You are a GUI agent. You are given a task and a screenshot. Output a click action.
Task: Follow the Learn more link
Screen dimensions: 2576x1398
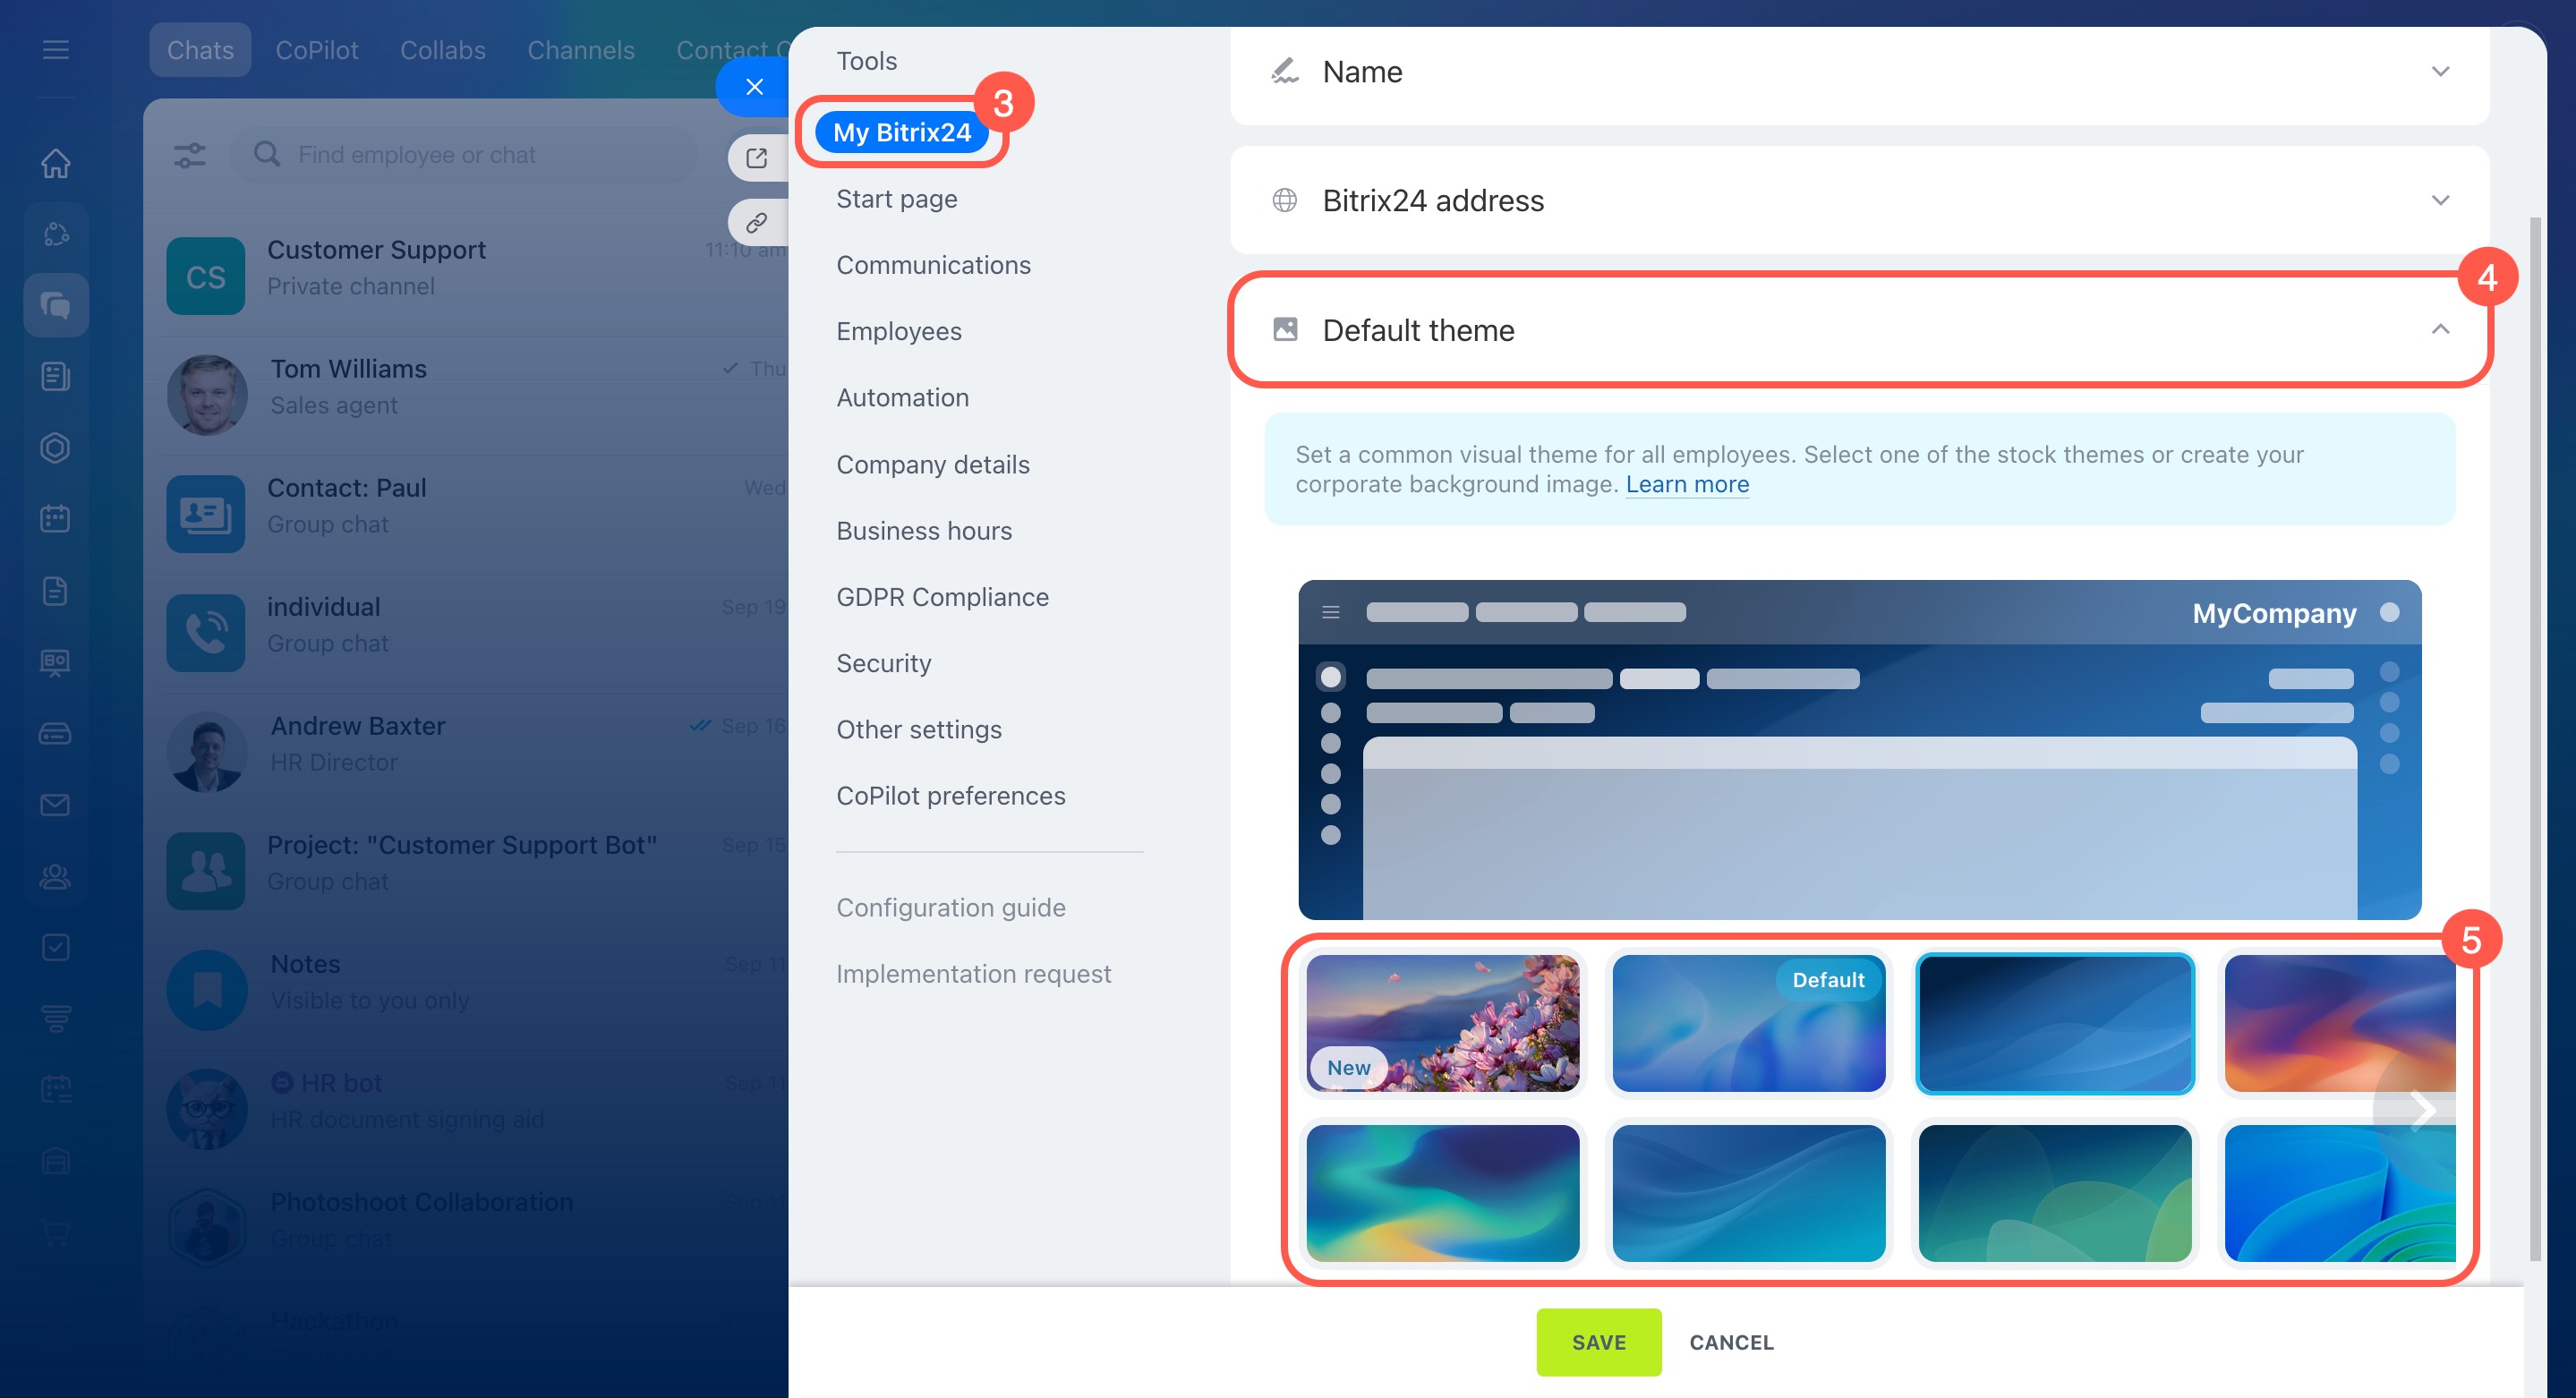pyautogui.click(x=1686, y=484)
